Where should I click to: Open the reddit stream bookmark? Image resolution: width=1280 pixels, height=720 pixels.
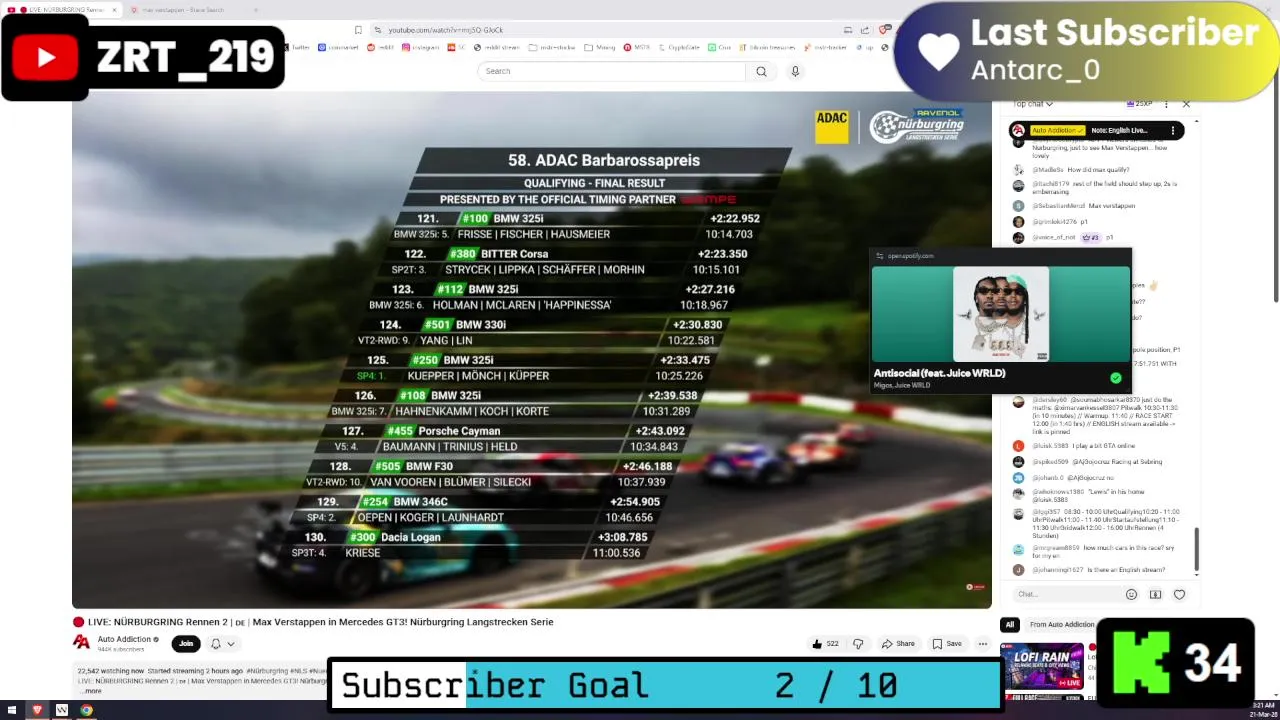(x=497, y=47)
